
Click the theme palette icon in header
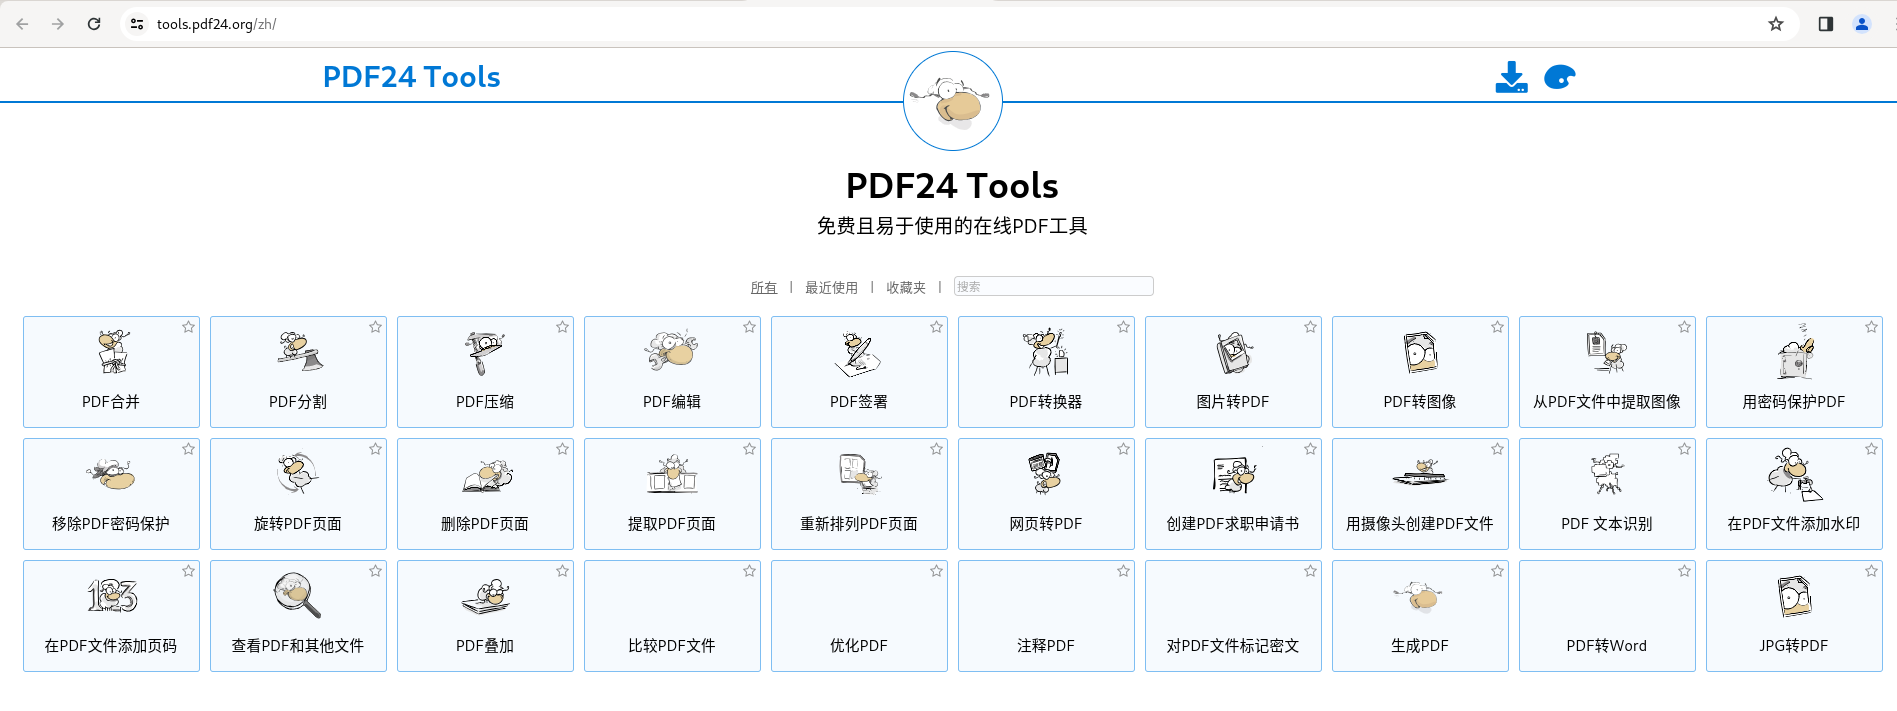(x=1559, y=77)
